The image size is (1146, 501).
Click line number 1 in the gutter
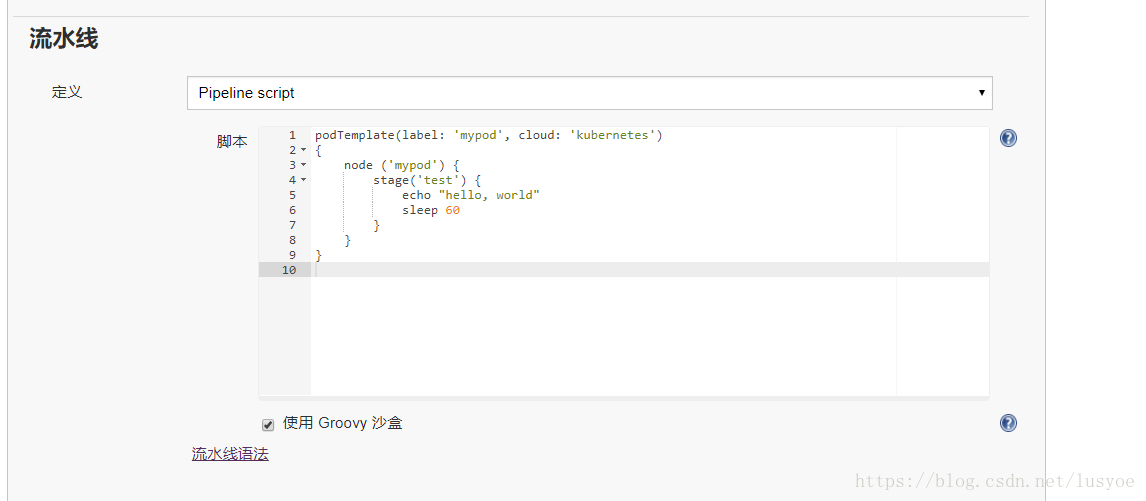[x=292, y=135]
